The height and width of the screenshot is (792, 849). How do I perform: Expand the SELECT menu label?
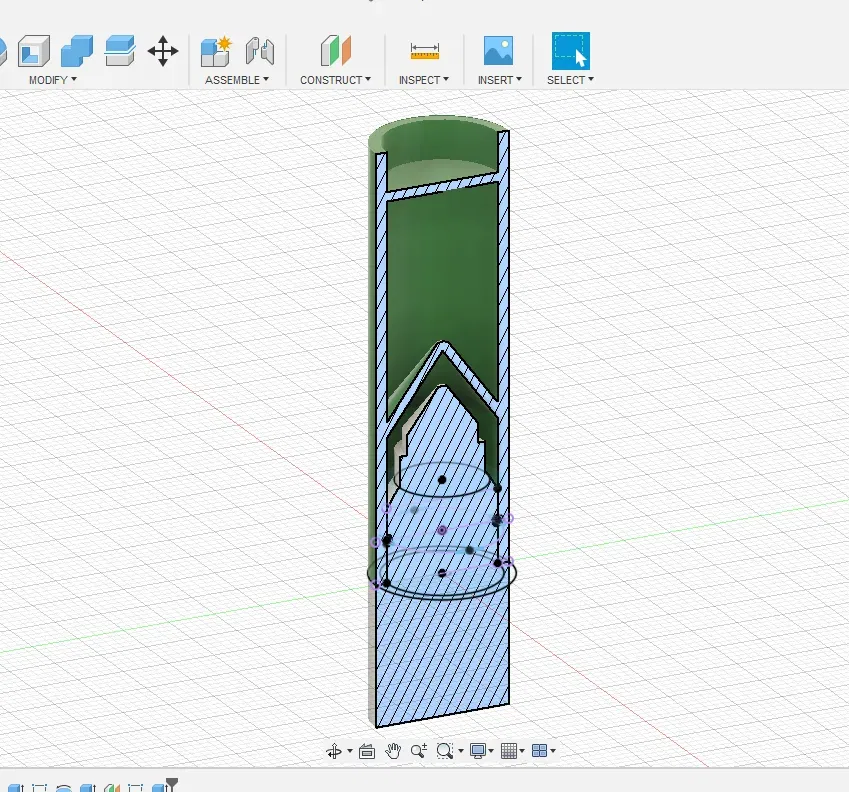pyautogui.click(x=570, y=80)
